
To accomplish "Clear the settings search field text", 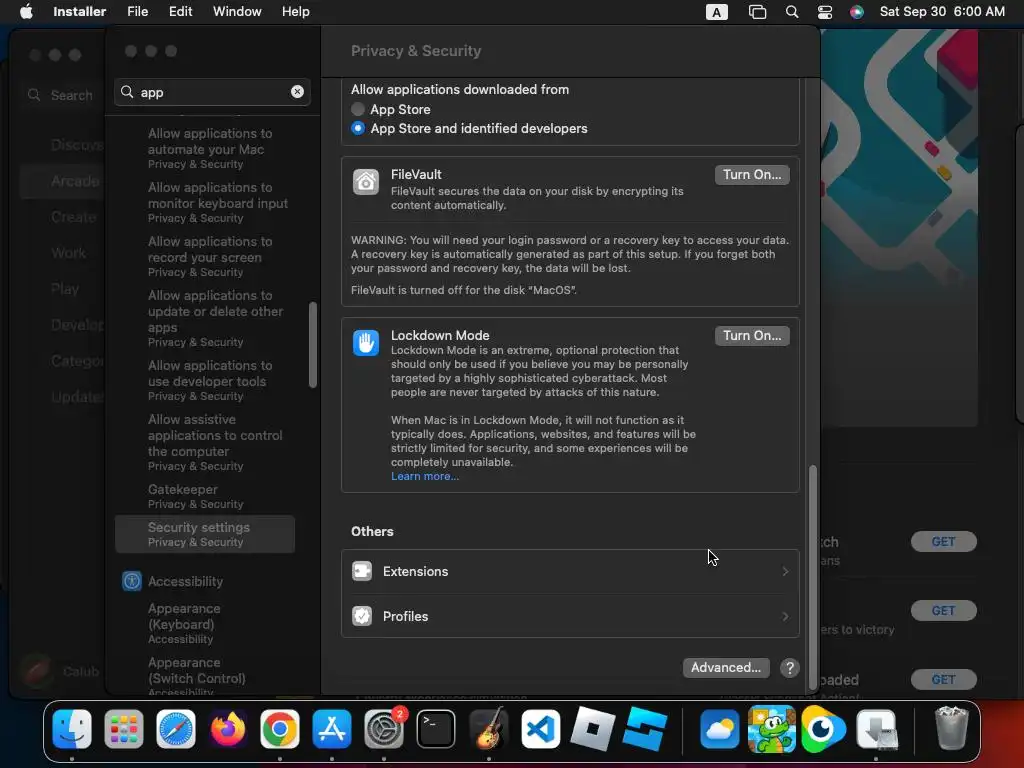I will pos(297,92).
